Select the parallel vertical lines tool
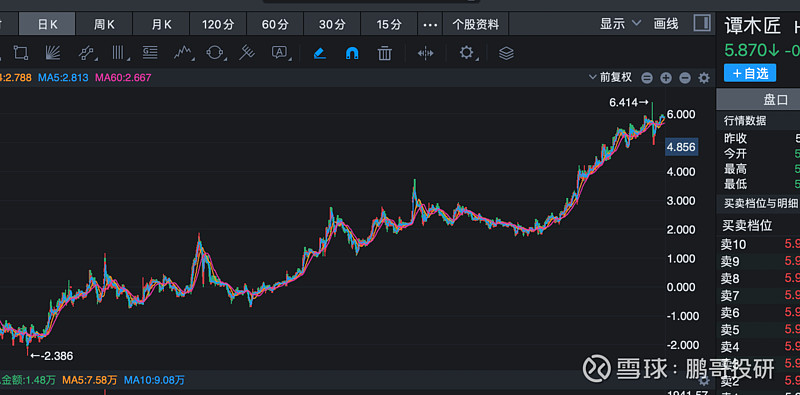This screenshot has height=395, width=800. pos(118,53)
